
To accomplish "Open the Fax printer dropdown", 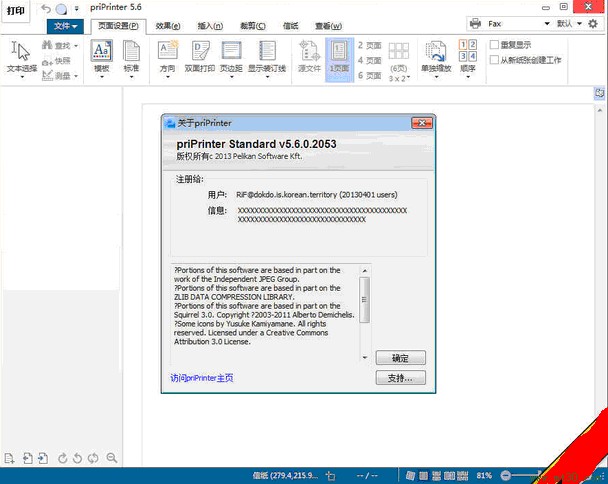I will pos(517,23).
